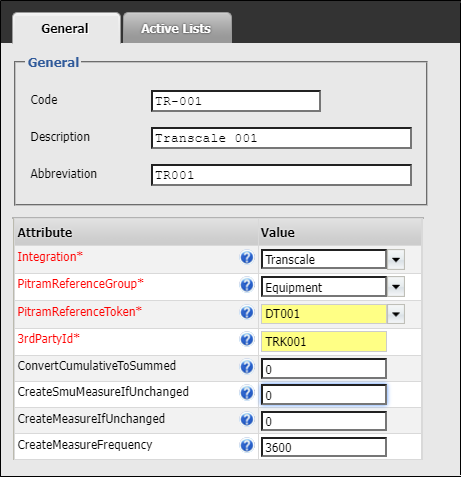Expand the Integration dropdown arrow
The image size is (461, 477).
(396, 259)
